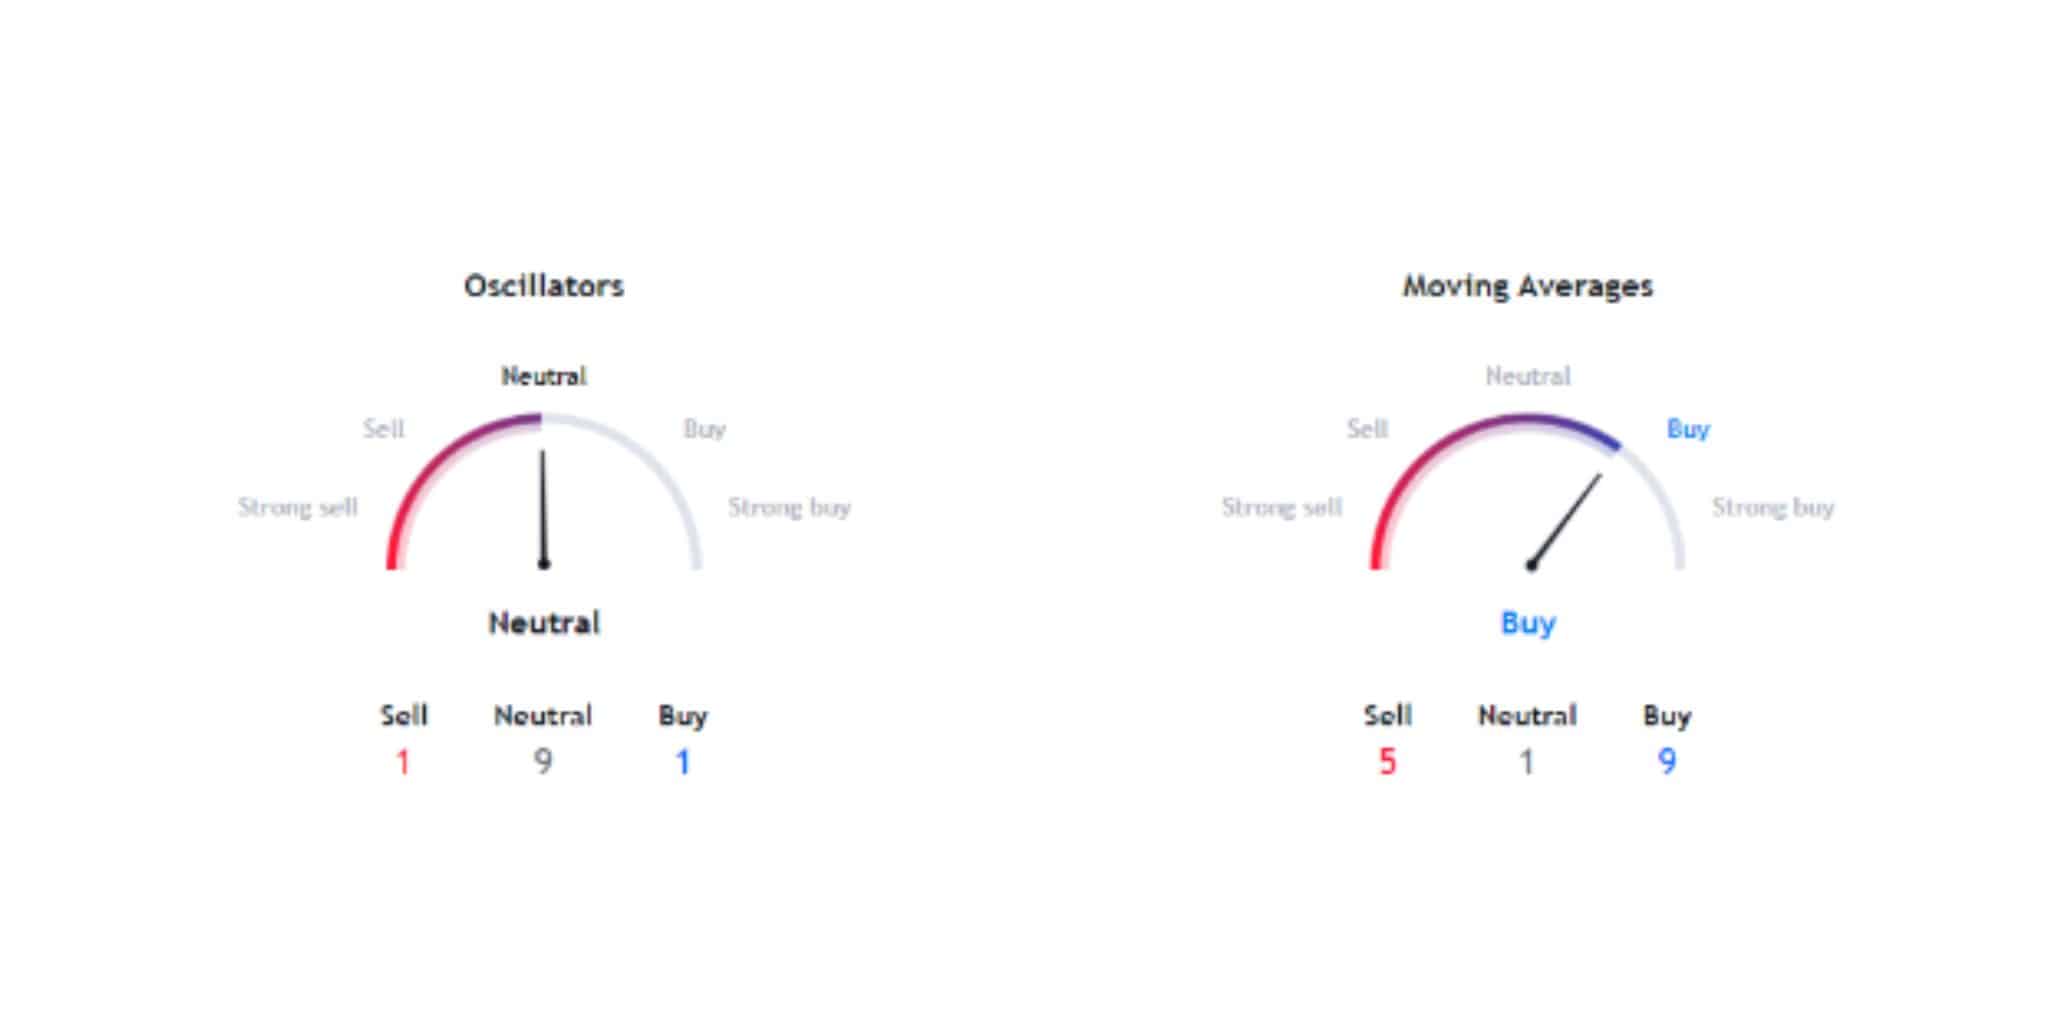Viewport: 2048px width, 1024px height.
Task: Click the blue Buy count 9 in Moving Averages
Action: click(1667, 762)
